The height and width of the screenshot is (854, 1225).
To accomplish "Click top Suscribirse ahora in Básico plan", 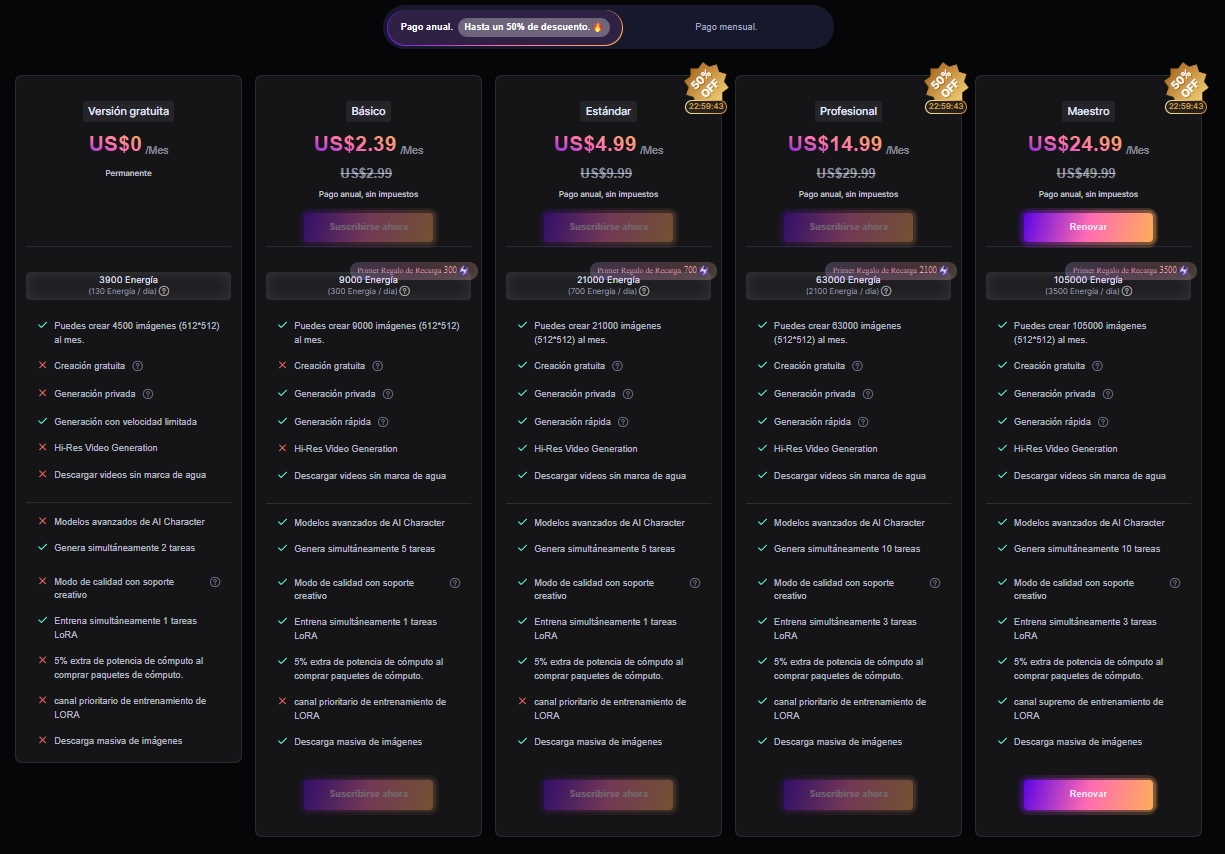I will pyautogui.click(x=368, y=227).
